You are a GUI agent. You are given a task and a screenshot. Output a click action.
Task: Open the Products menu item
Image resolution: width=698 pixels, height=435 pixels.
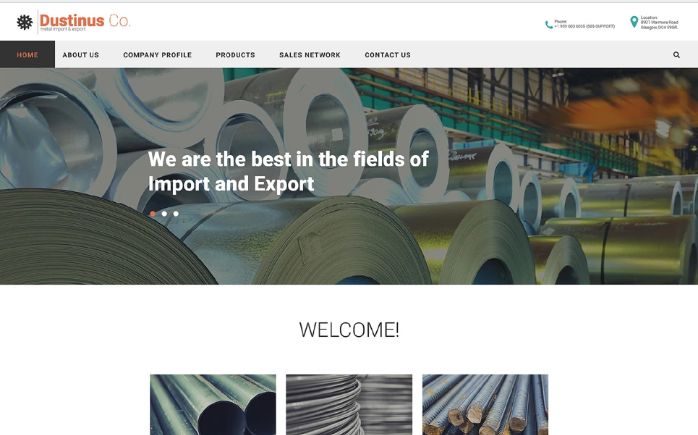tap(235, 55)
